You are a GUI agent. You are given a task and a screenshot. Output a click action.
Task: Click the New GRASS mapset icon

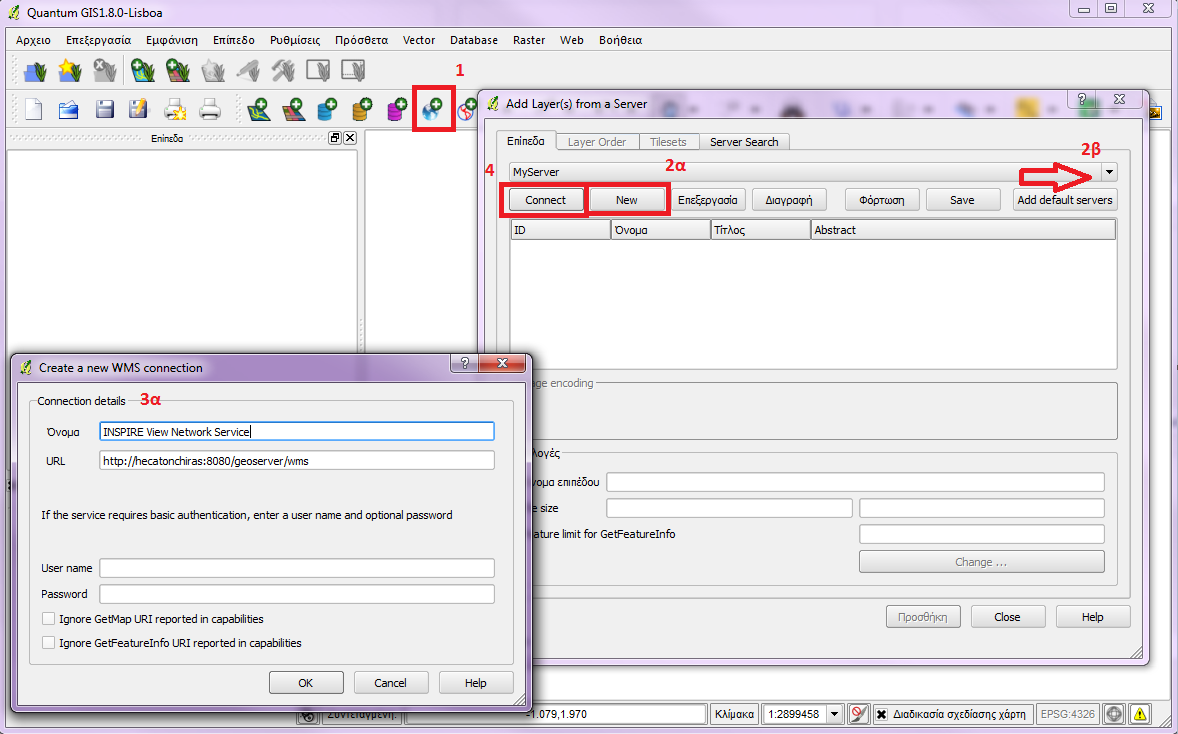(x=69, y=71)
